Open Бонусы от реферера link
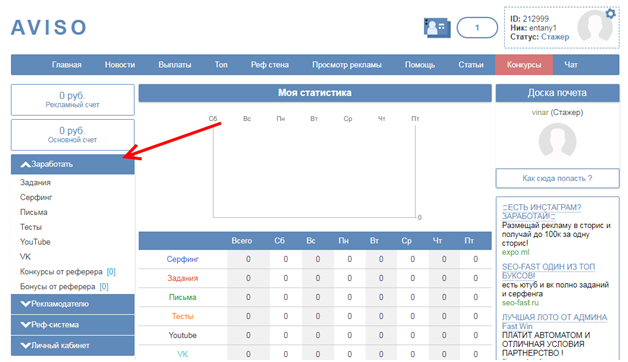The width and height of the screenshot is (628, 362). (x=58, y=287)
